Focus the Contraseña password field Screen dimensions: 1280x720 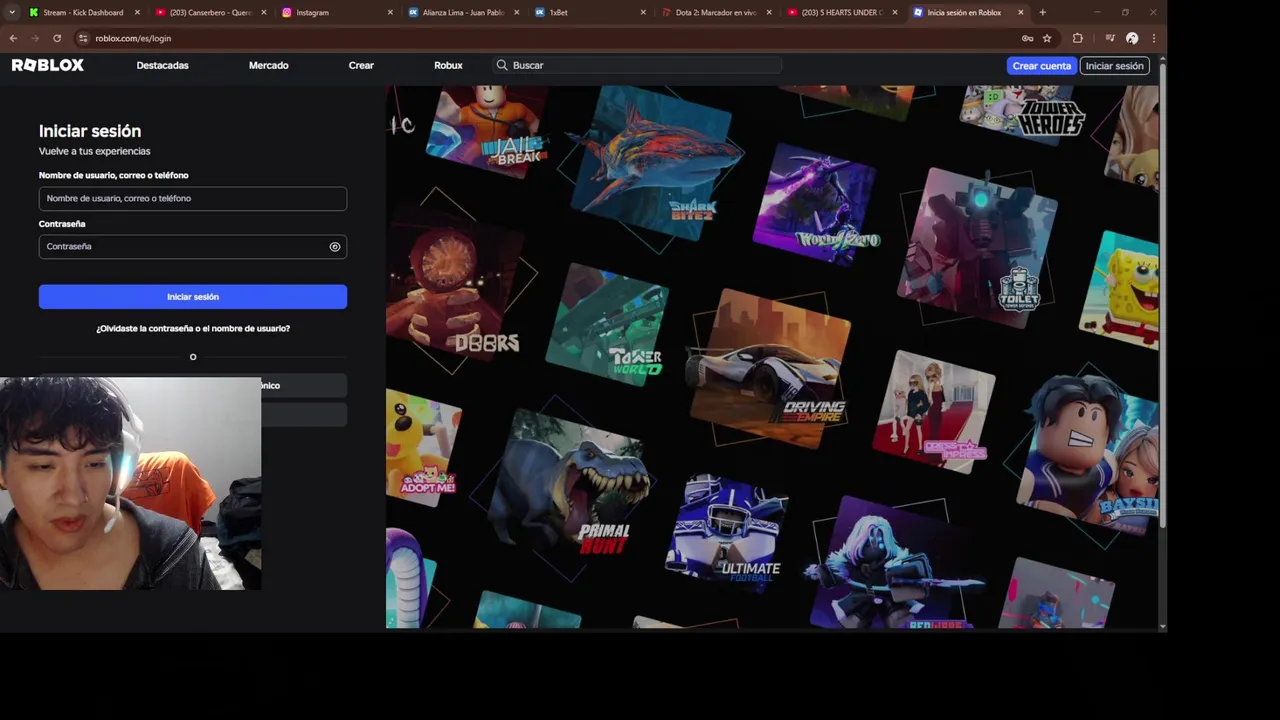pos(193,247)
